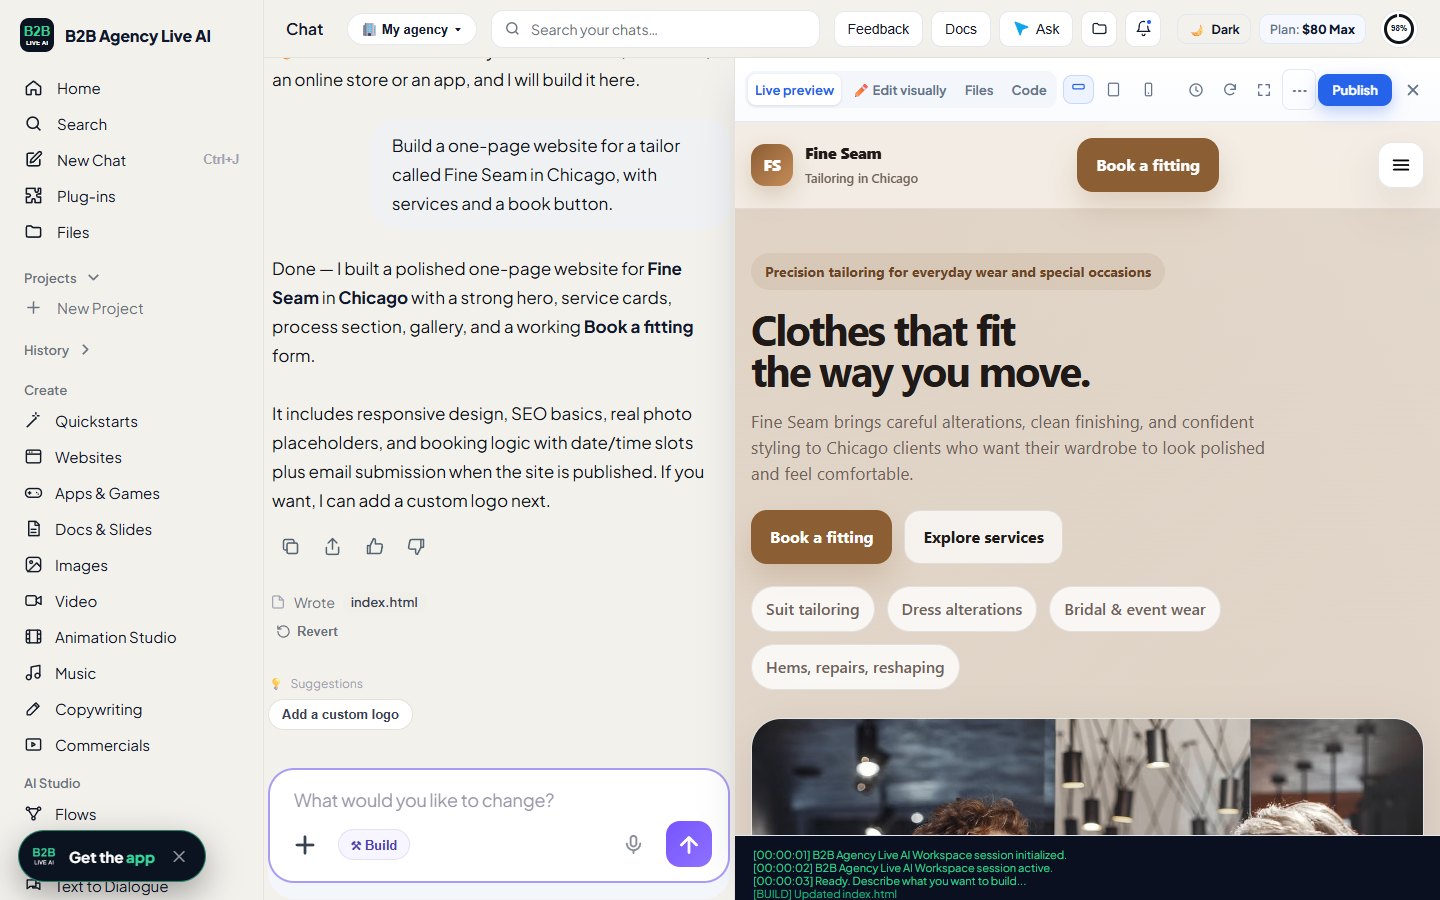Viewport: 1440px width, 900px height.
Task: Send message with arrow button
Action: pyautogui.click(x=689, y=844)
